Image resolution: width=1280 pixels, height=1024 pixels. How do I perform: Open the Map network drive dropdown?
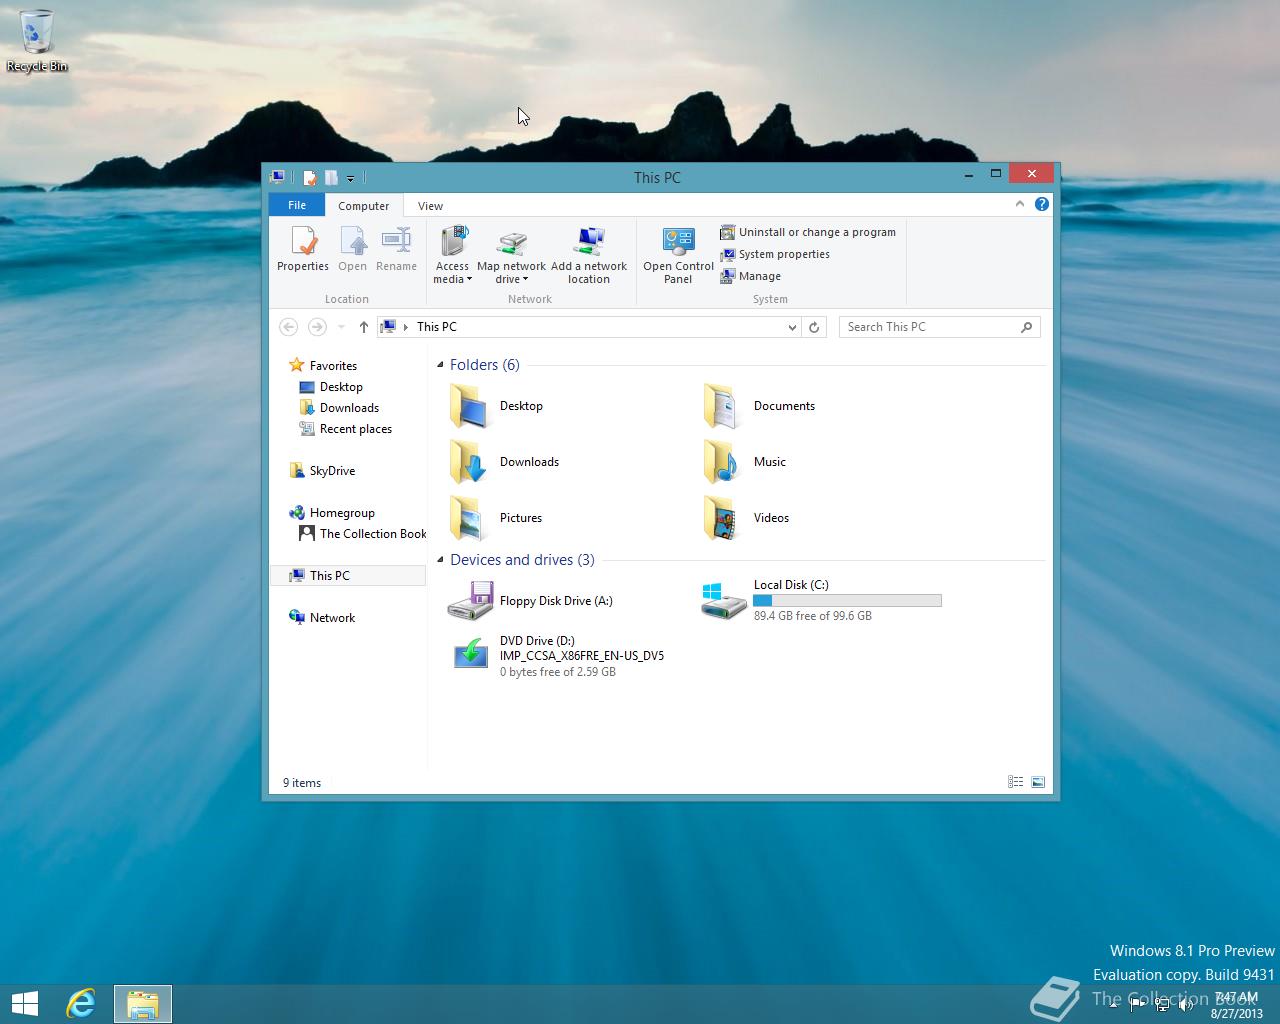(x=511, y=256)
